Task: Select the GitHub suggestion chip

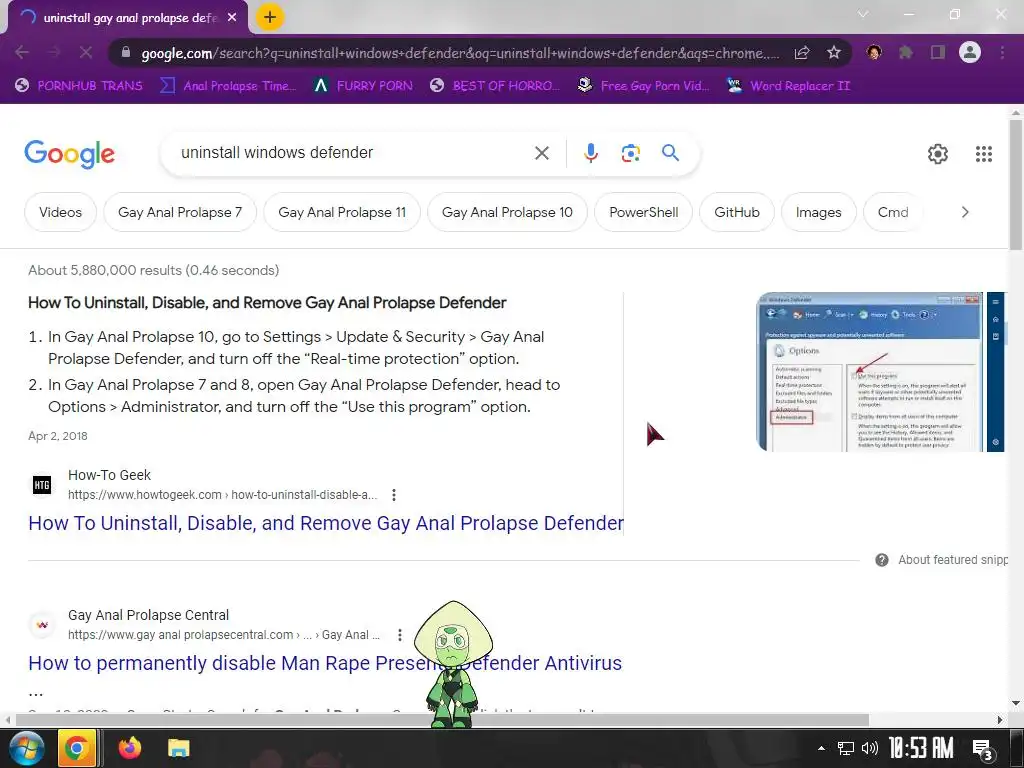Action: coord(737,212)
